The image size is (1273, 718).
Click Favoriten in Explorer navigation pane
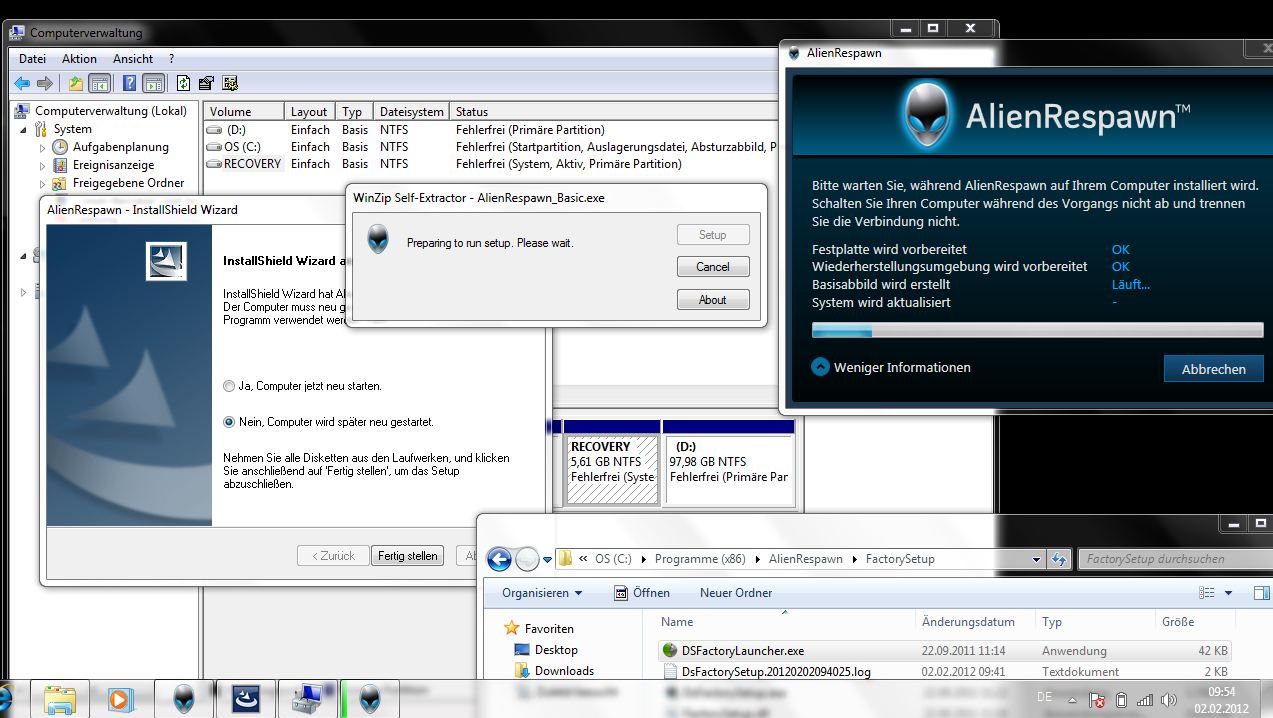pyautogui.click(x=549, y=629)
